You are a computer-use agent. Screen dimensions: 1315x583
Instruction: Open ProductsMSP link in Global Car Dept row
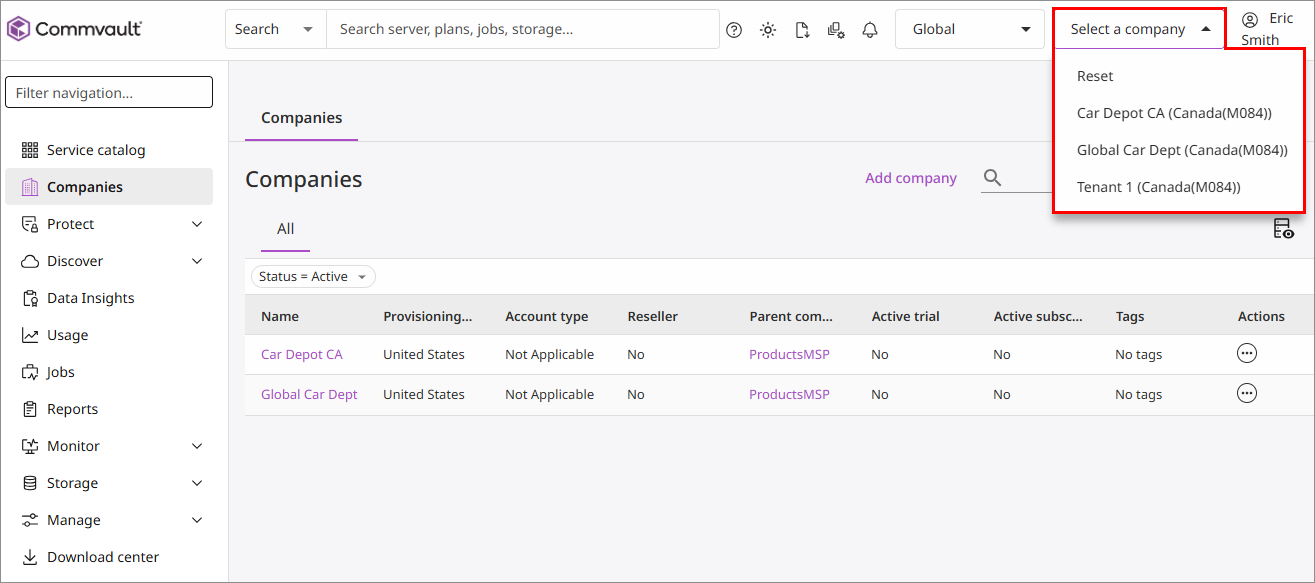click(x=789, y=394)
